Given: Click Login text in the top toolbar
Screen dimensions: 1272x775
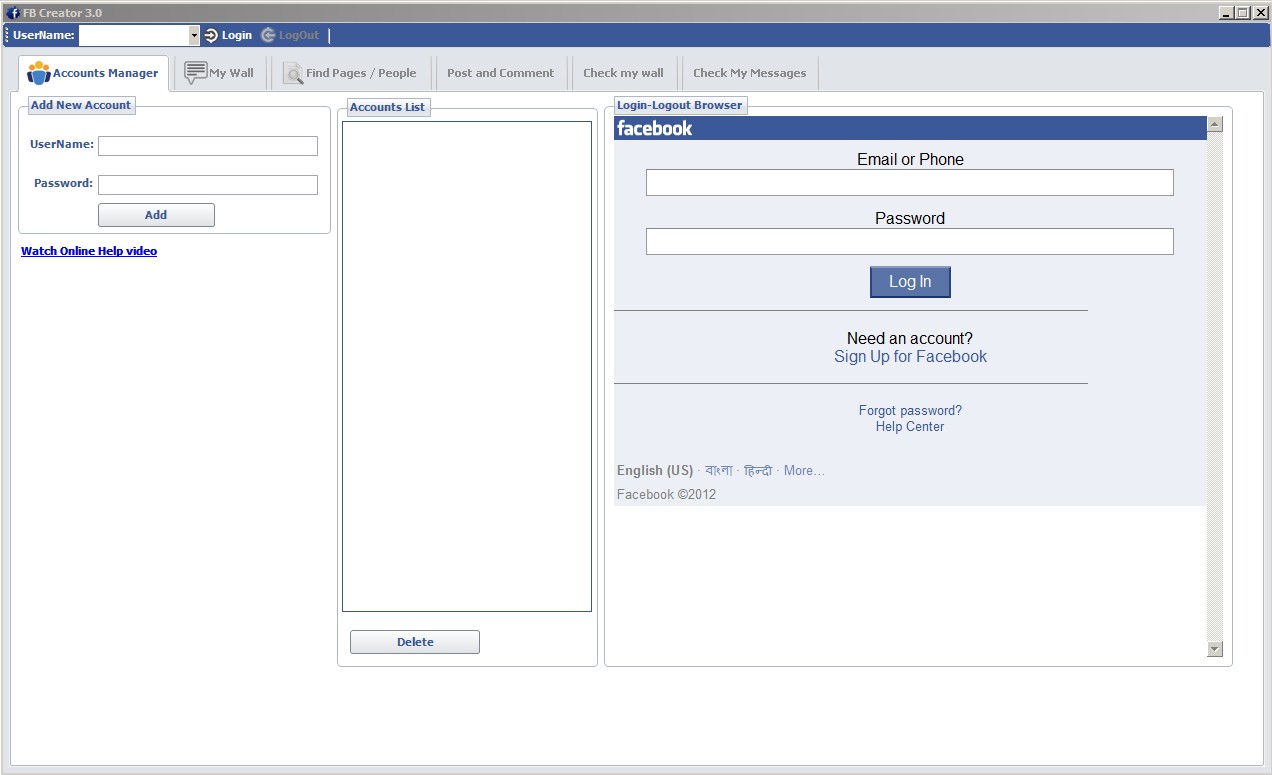Looking at the screenshot, I should [237, 35].
